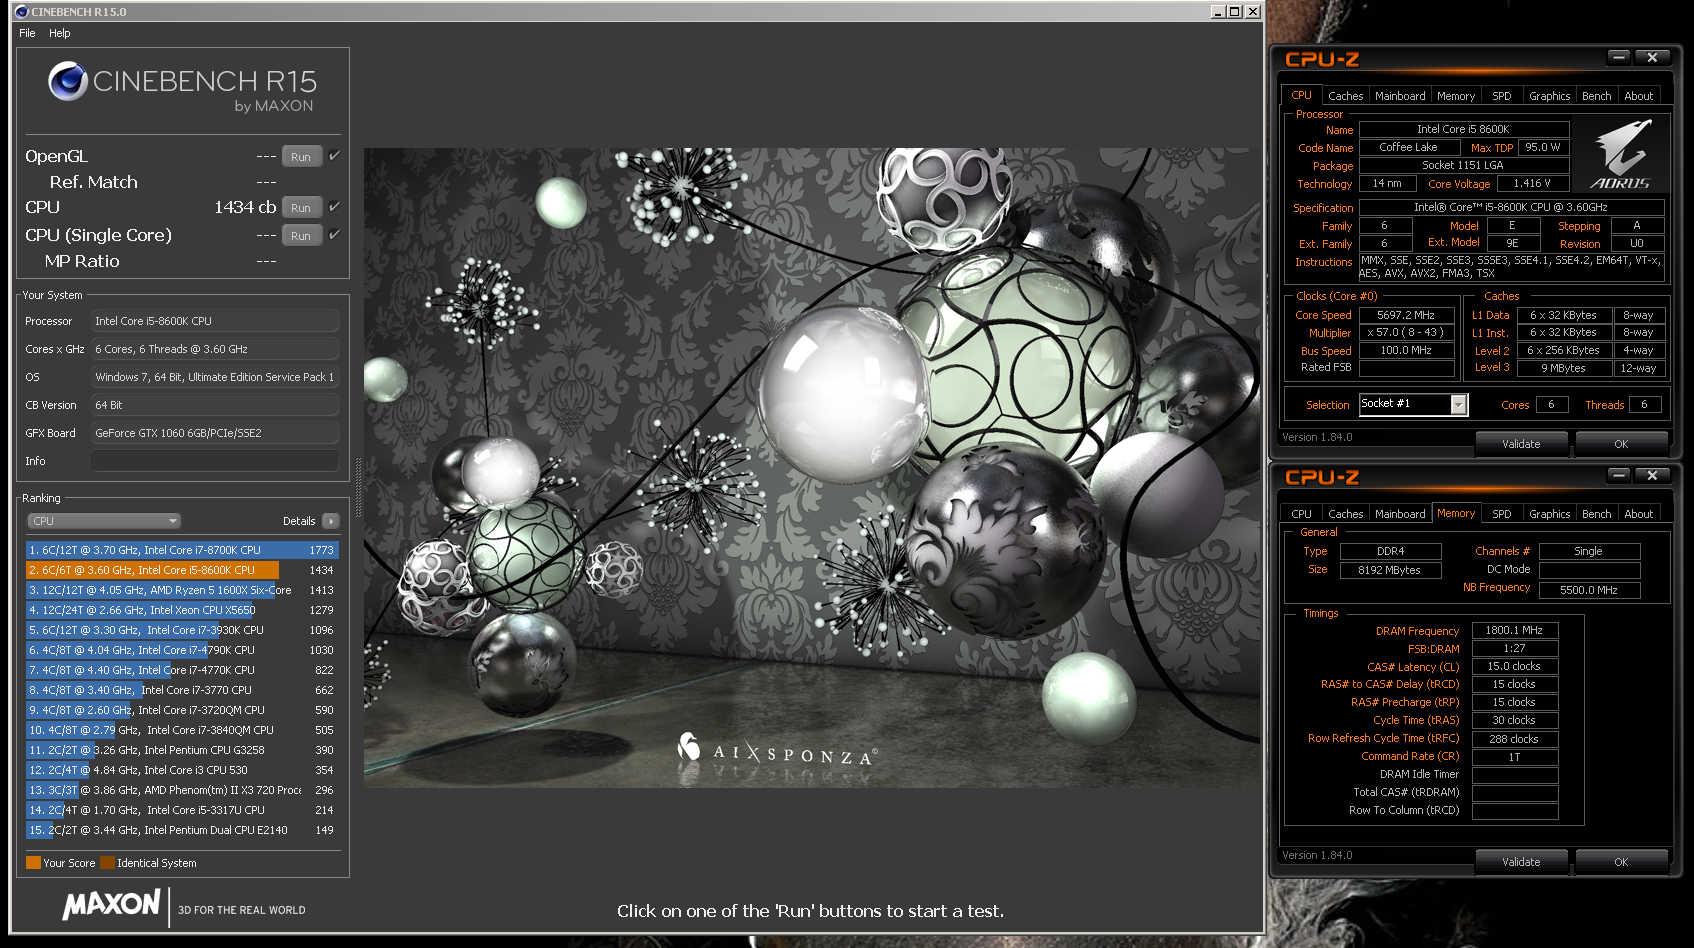Click the AORUS eagle logo in CPU-Z
Screen dimensions: 1694x948
click(1621, 154)
